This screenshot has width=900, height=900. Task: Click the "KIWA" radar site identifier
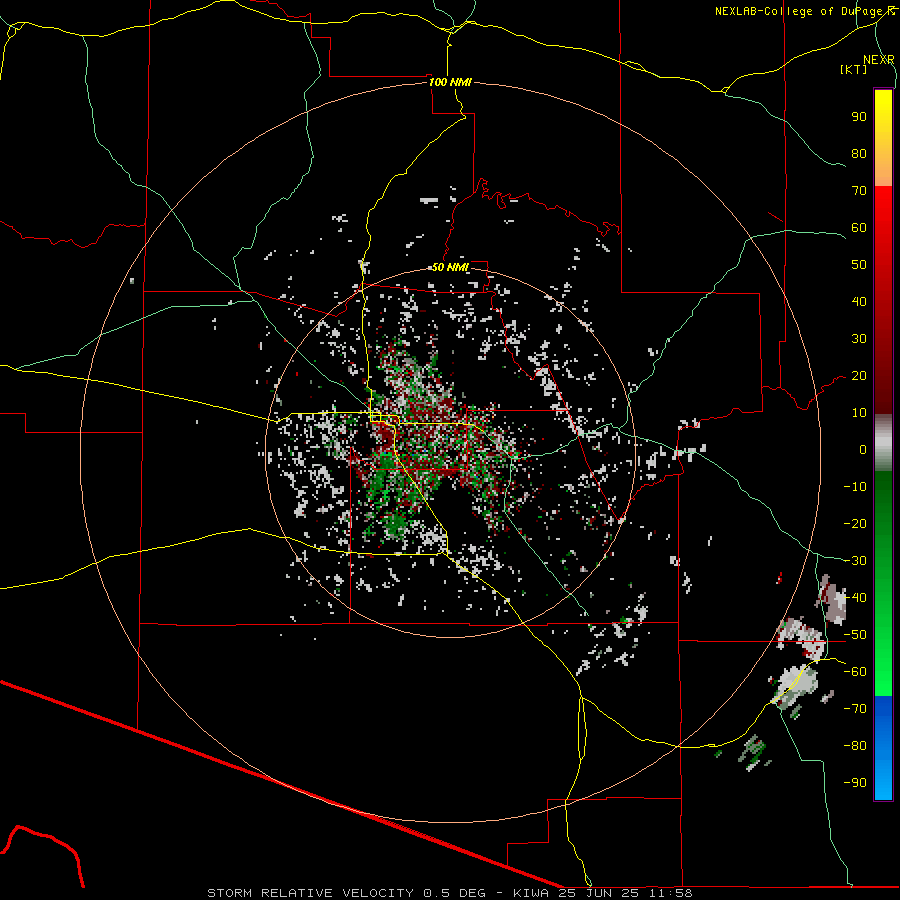(x=531, y=893)
